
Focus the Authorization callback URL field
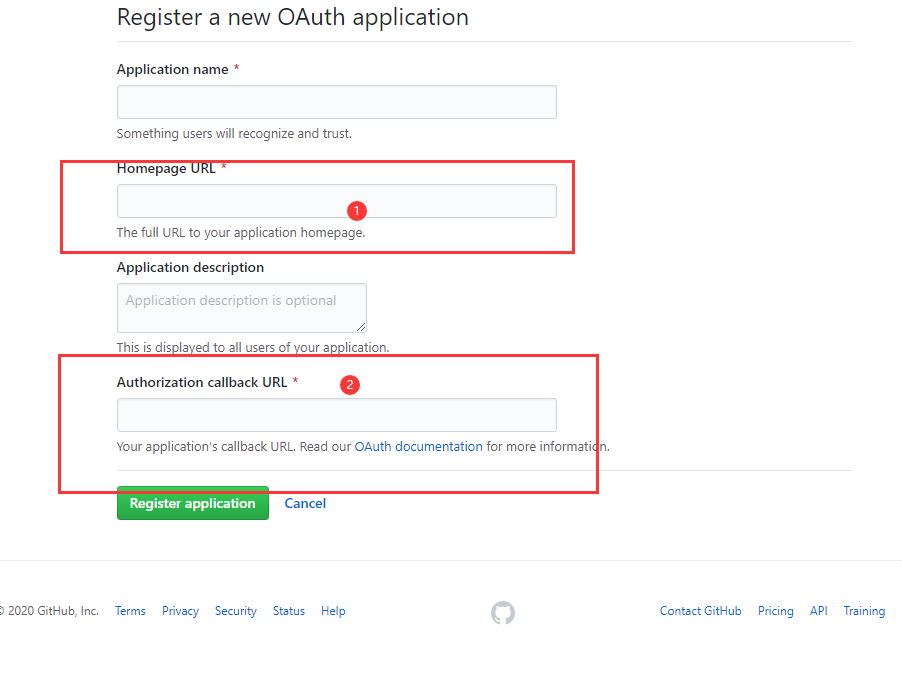click(337, 415)
